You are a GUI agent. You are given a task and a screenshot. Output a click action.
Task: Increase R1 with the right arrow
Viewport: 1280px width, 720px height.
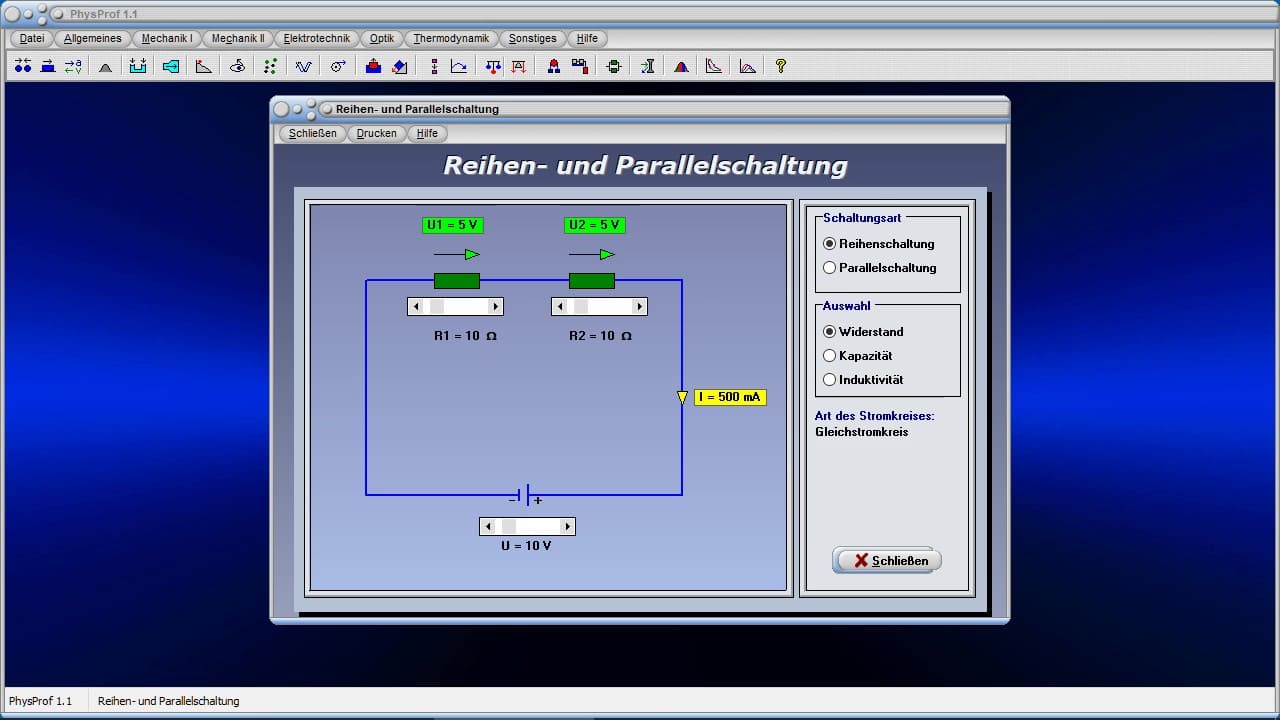tap(494, 307)
